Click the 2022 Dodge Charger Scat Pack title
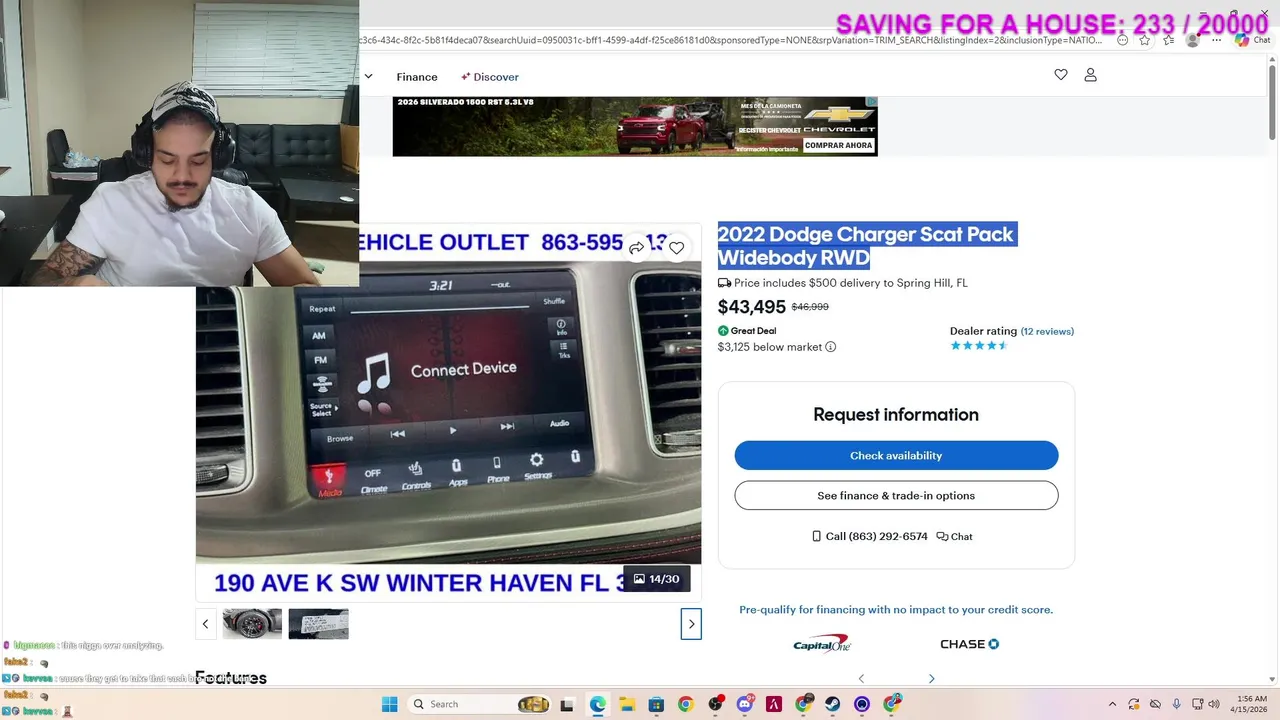This screenshot has width=1280, height=720. pyautogui.click(x=866, y=246)
